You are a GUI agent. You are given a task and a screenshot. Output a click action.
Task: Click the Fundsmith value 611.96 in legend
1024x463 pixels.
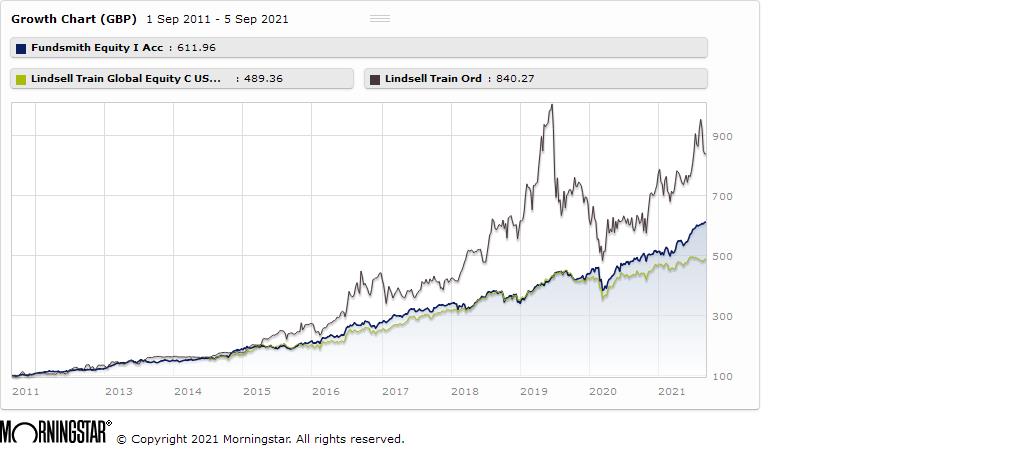196,48
